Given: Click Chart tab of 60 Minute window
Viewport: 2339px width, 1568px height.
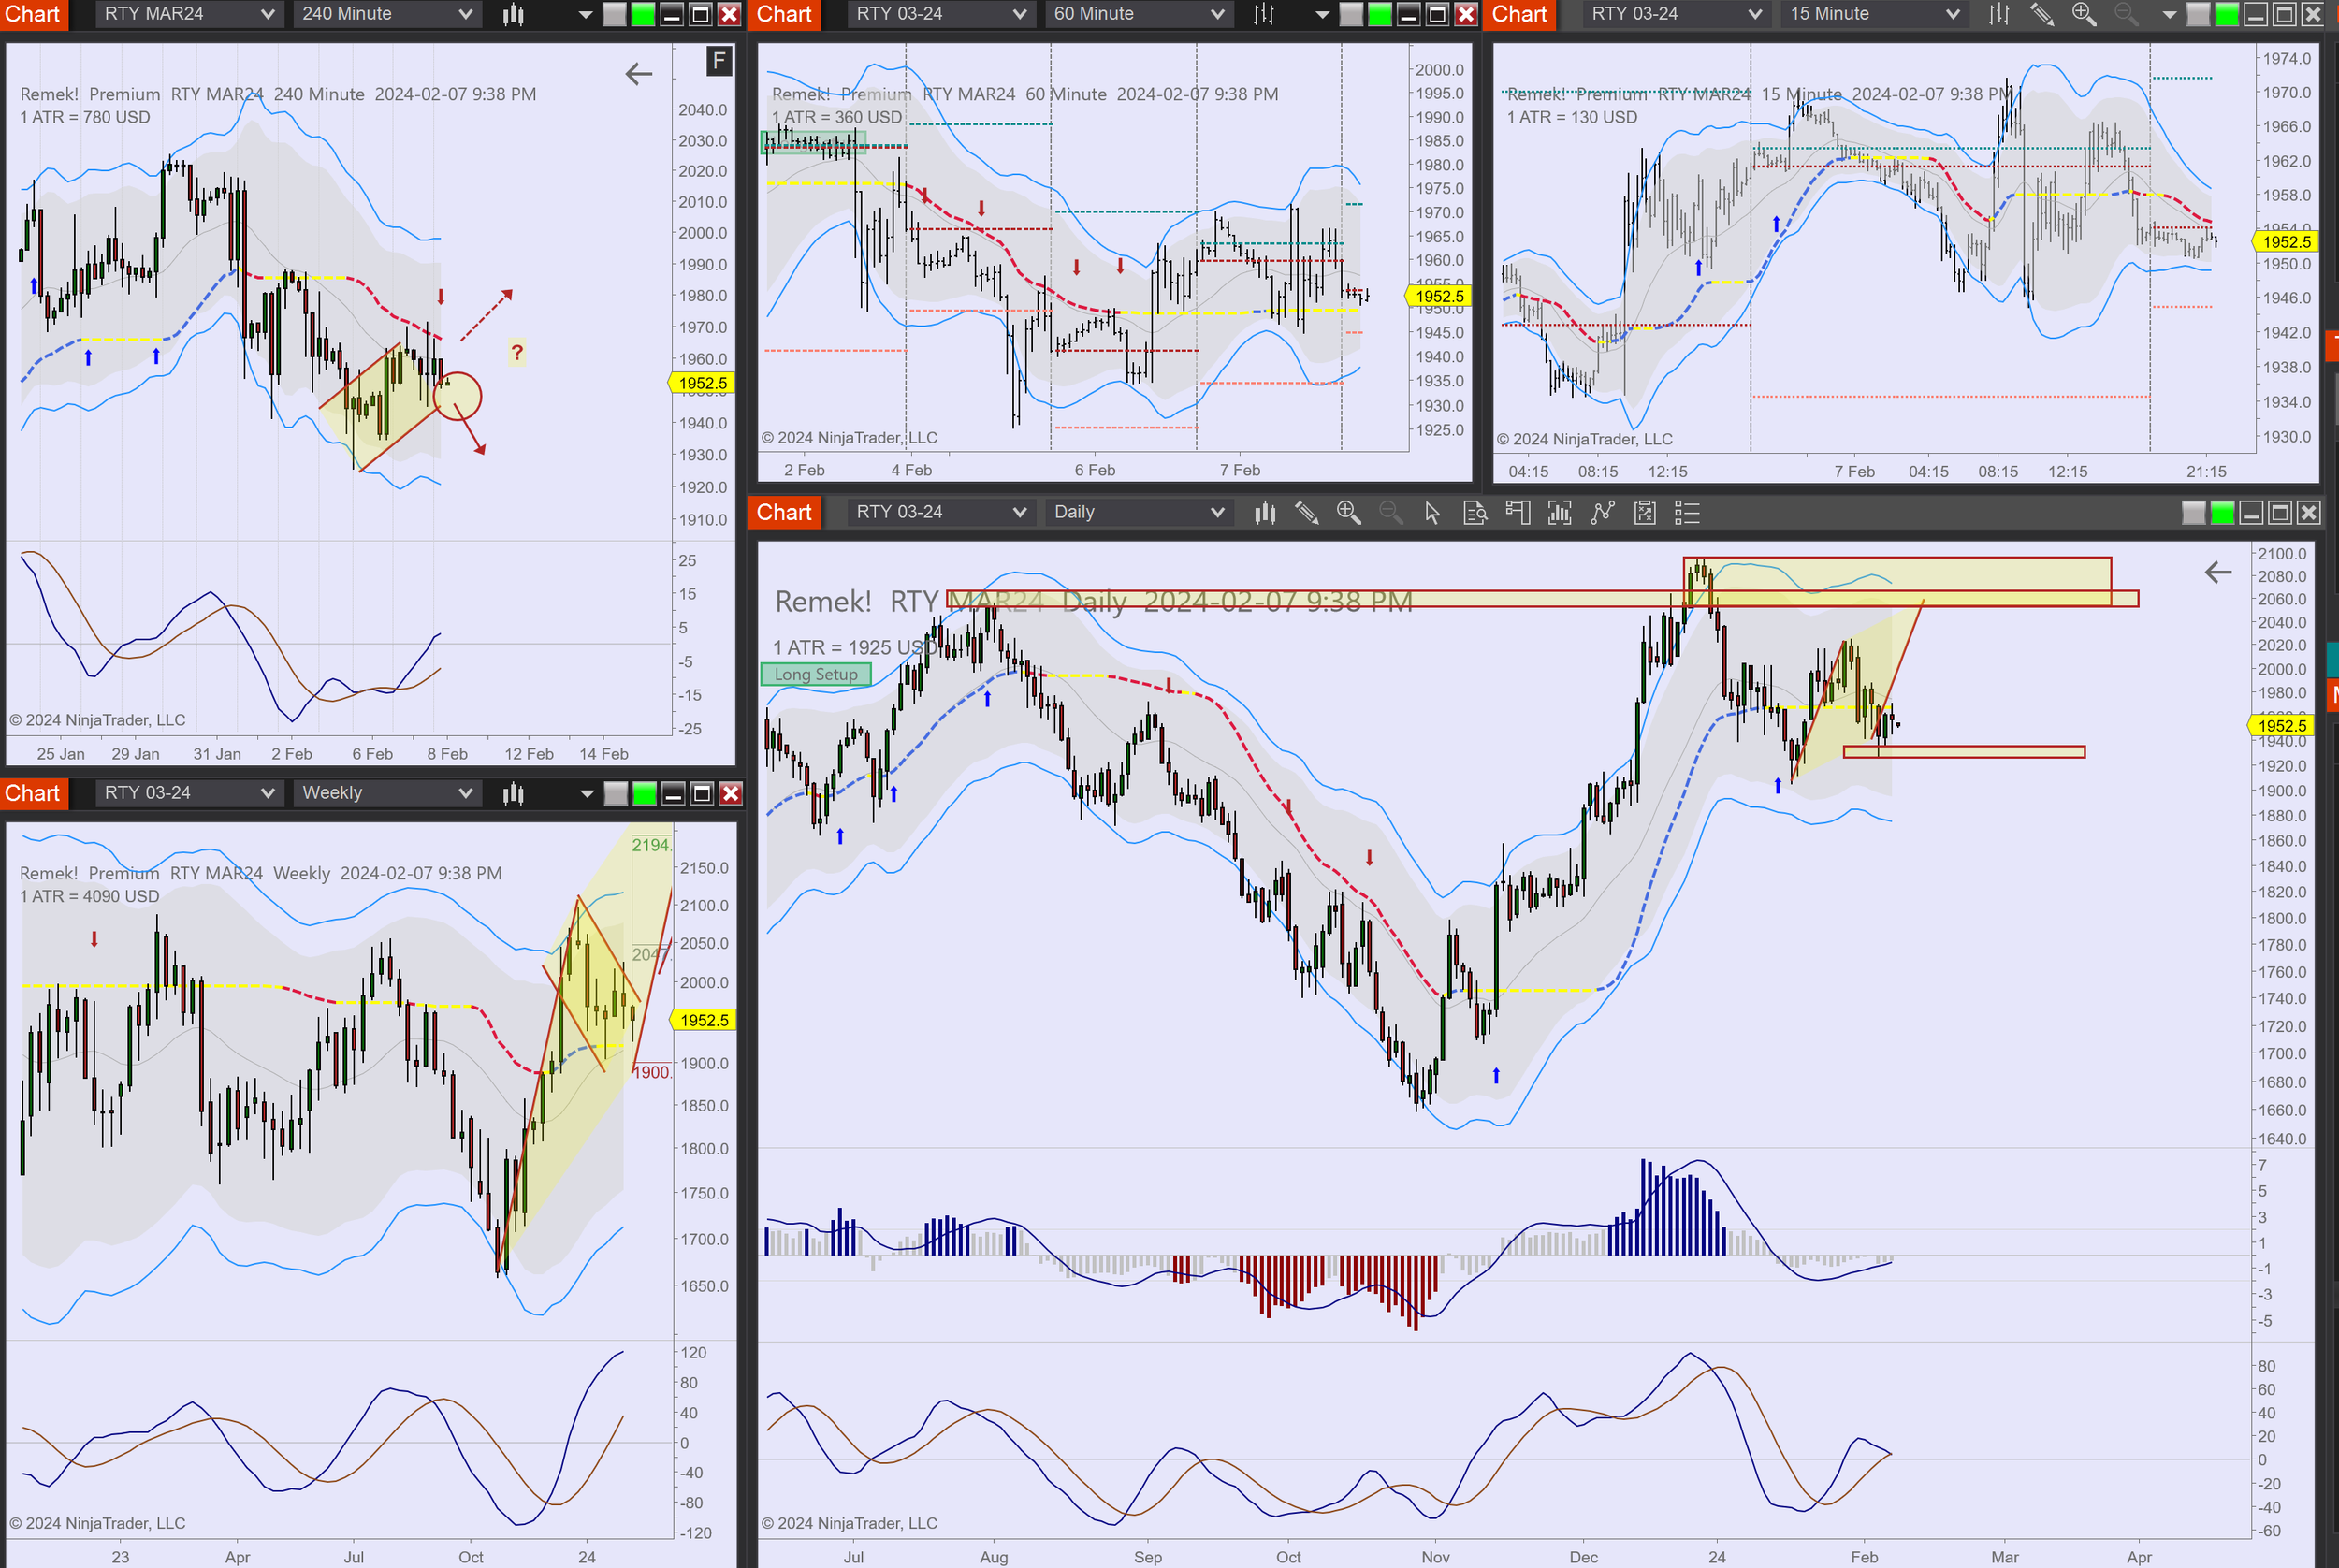Looking at the screenshot, I should point(784,14).
